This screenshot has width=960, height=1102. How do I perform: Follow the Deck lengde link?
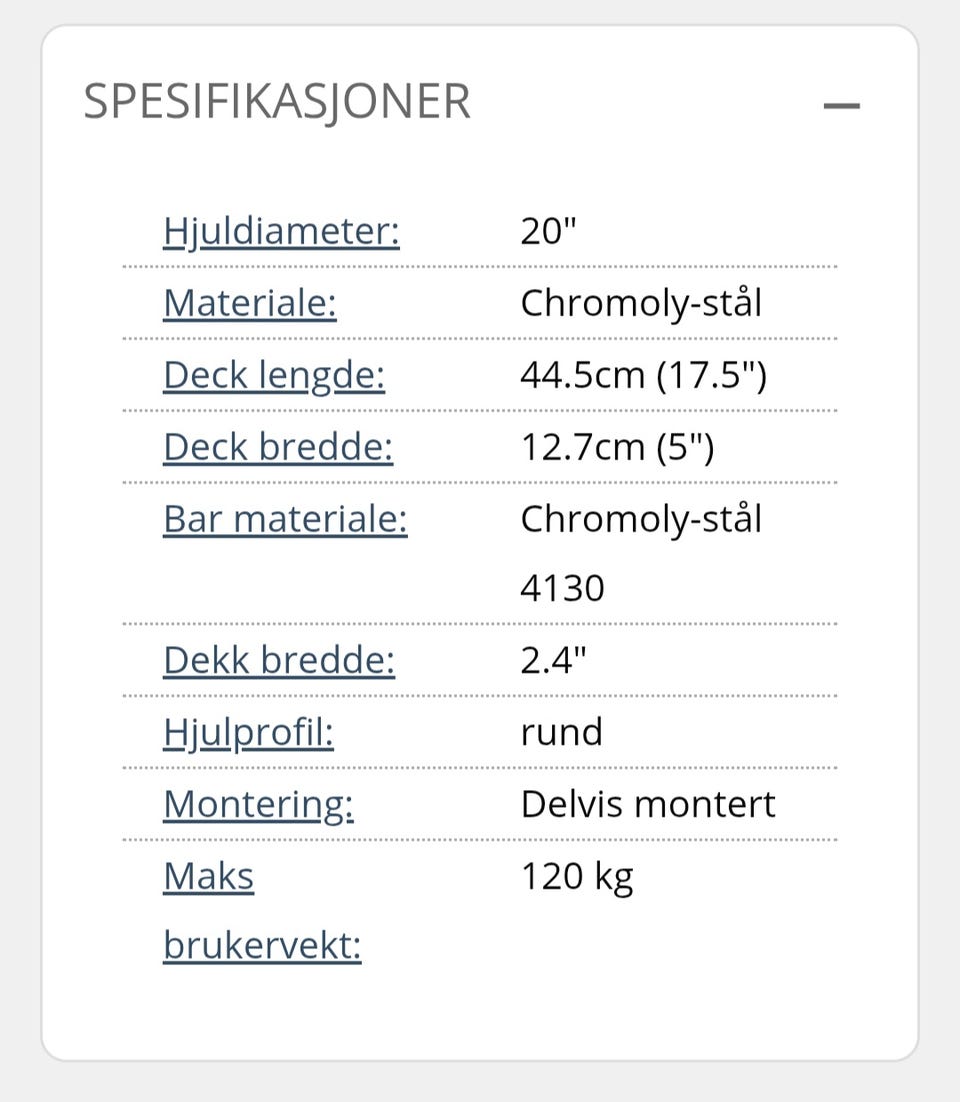point(274,375)
